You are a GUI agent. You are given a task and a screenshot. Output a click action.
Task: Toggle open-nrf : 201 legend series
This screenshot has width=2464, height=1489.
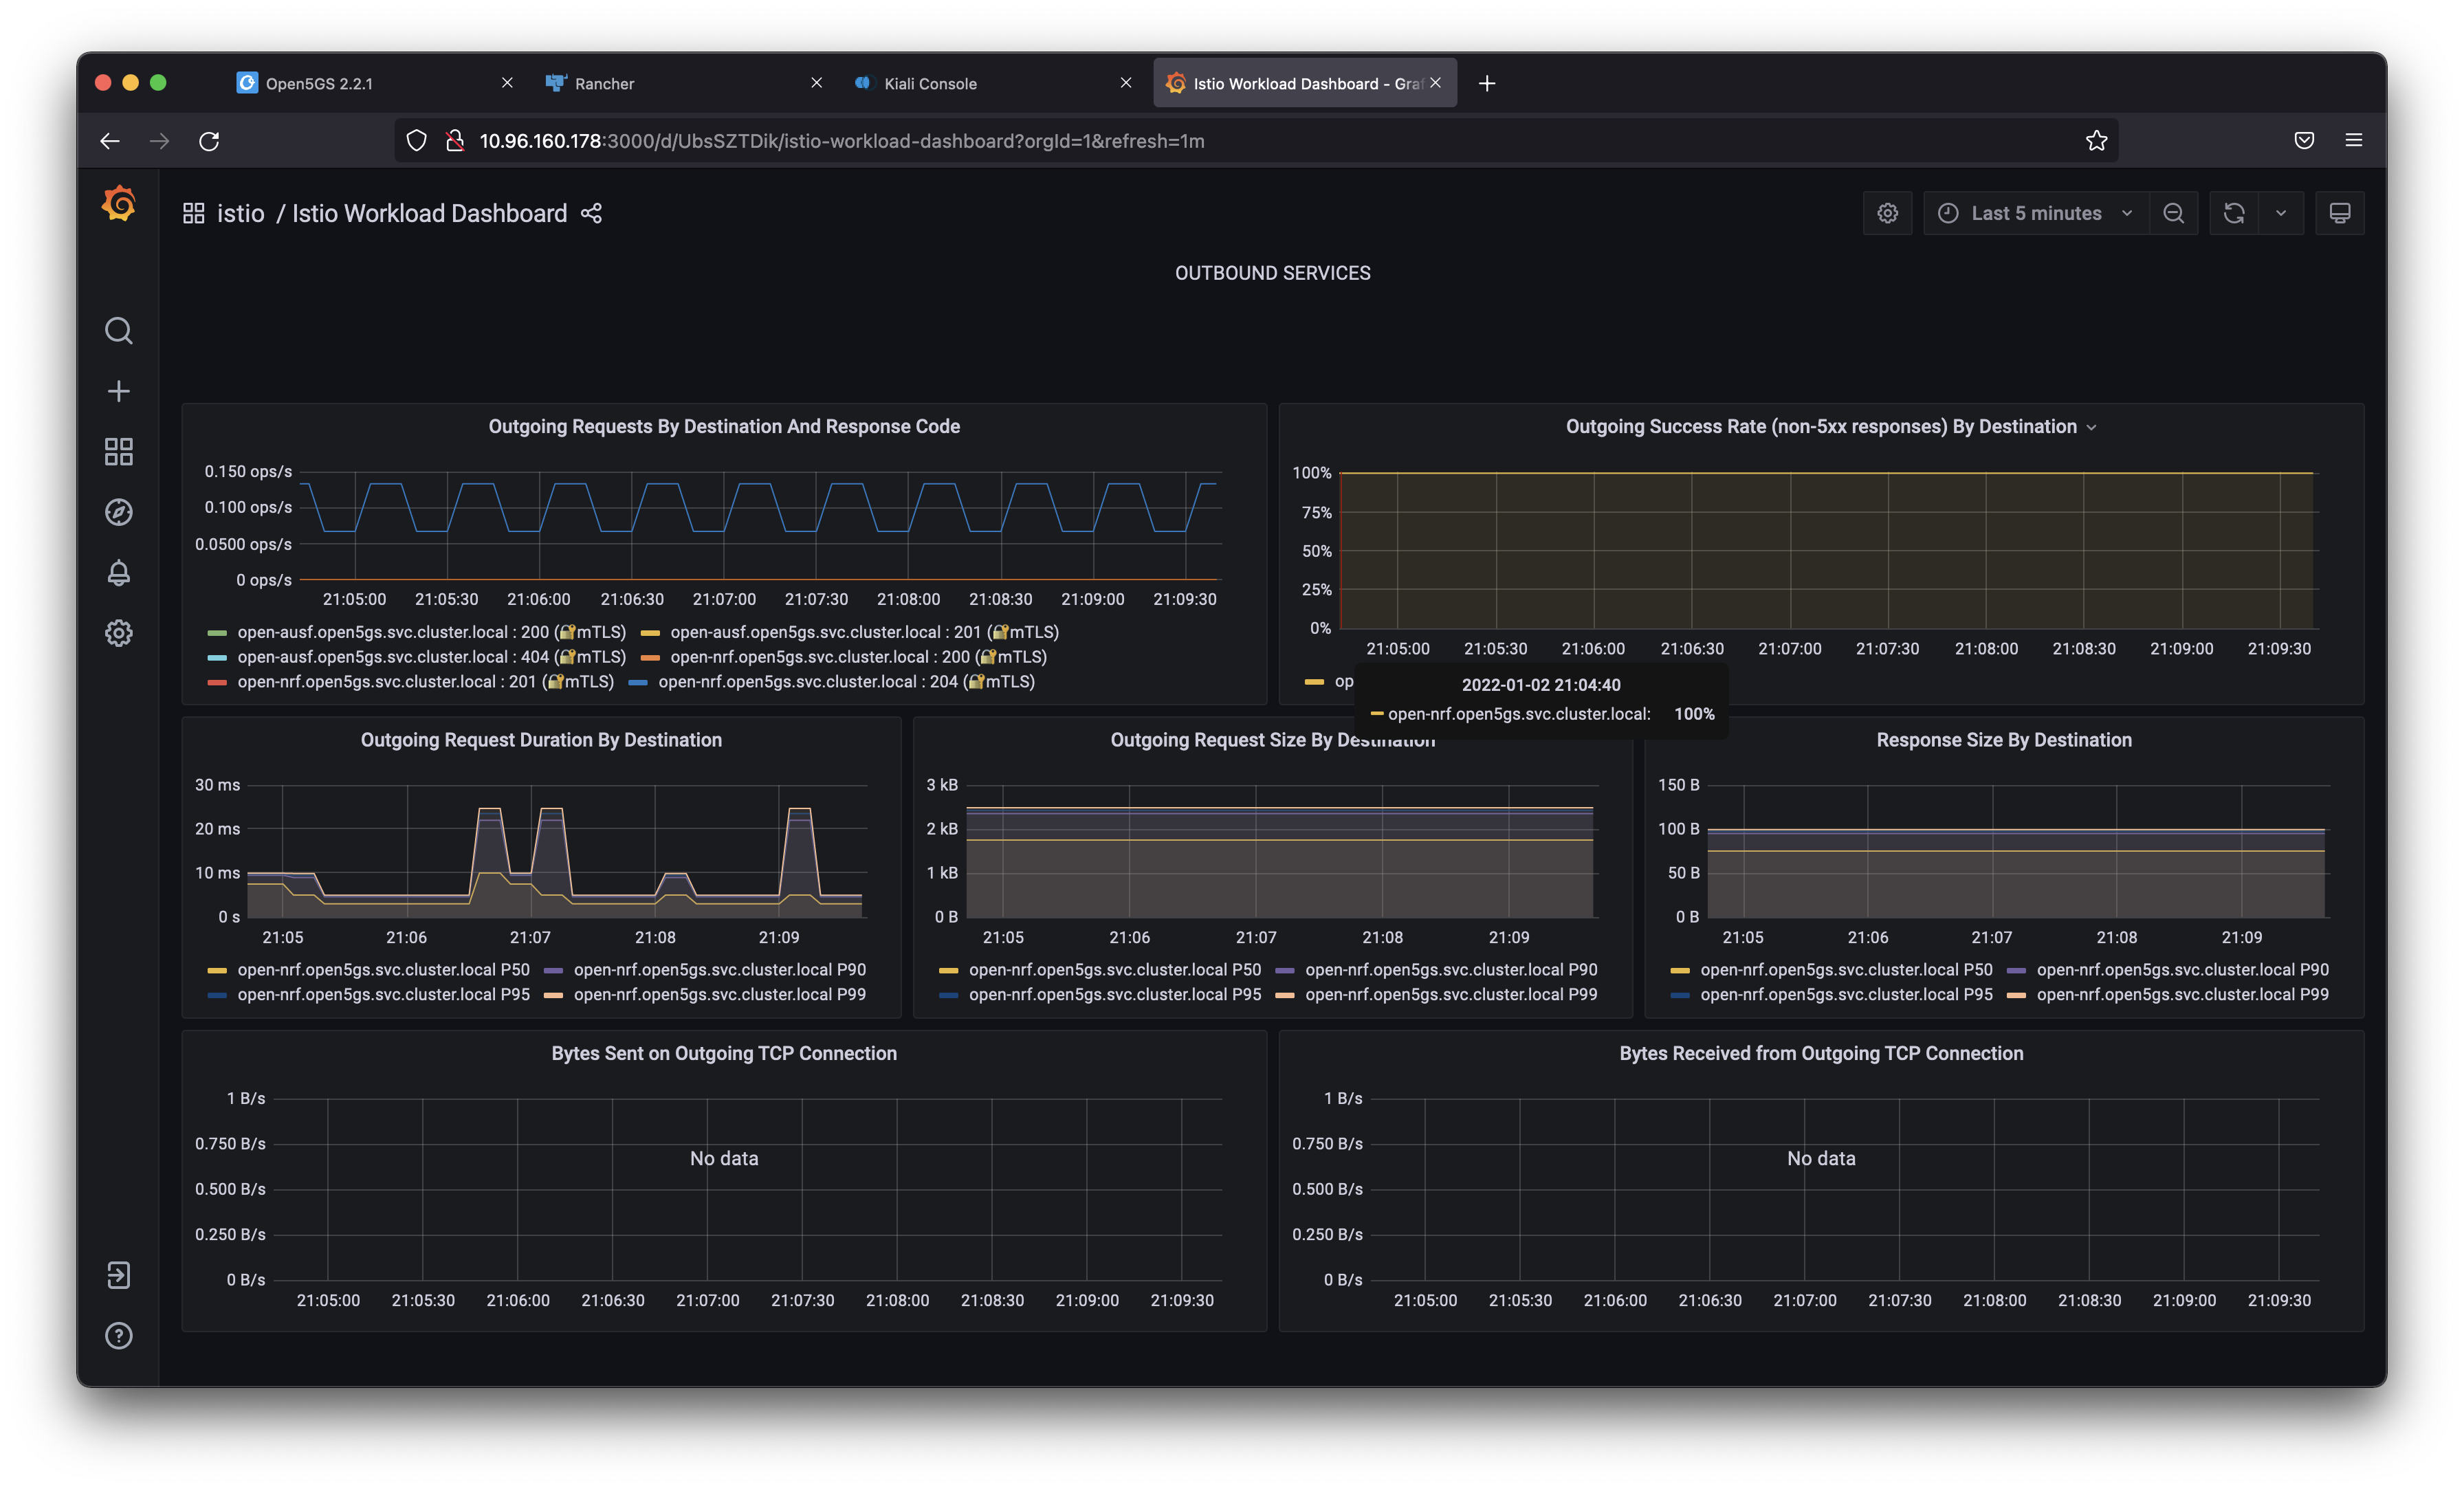pos(426,682)
